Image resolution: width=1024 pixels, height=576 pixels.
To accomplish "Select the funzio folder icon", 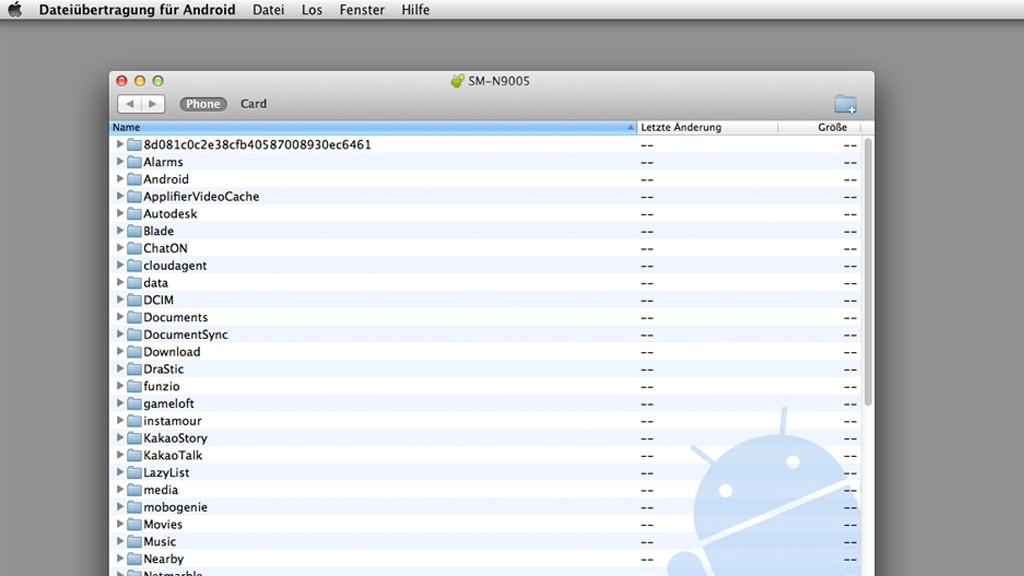I will click(x=134, y=386).
